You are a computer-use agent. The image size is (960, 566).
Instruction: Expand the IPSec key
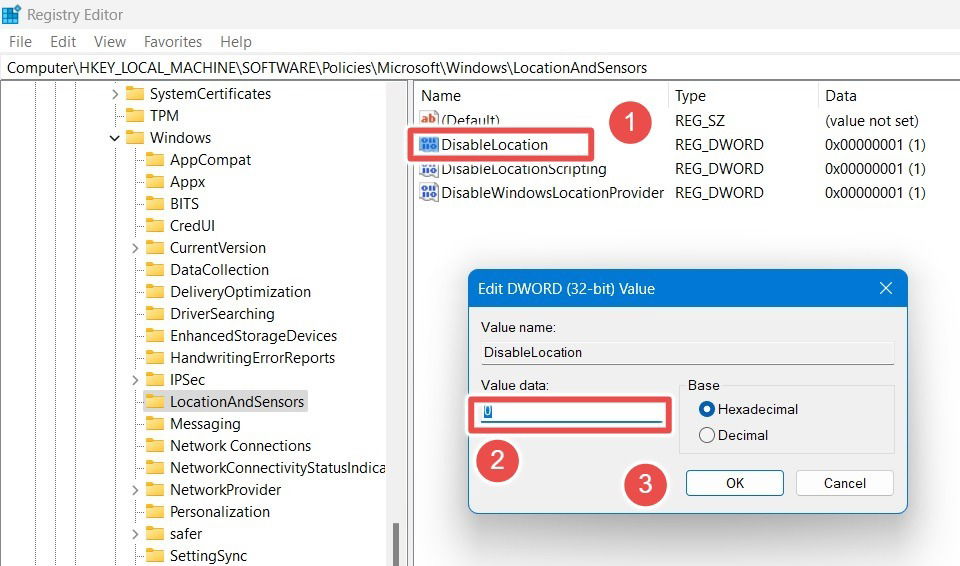(135, 380)
